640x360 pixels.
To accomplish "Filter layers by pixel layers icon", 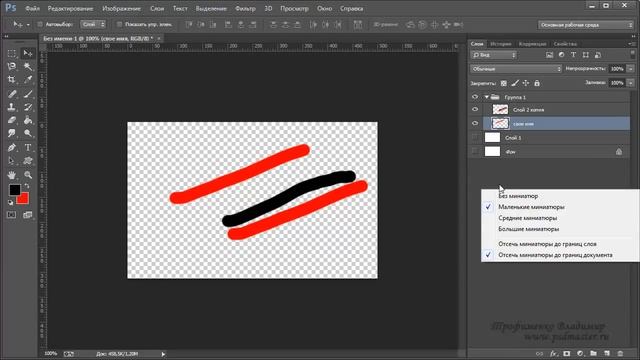I will point(549,55).
